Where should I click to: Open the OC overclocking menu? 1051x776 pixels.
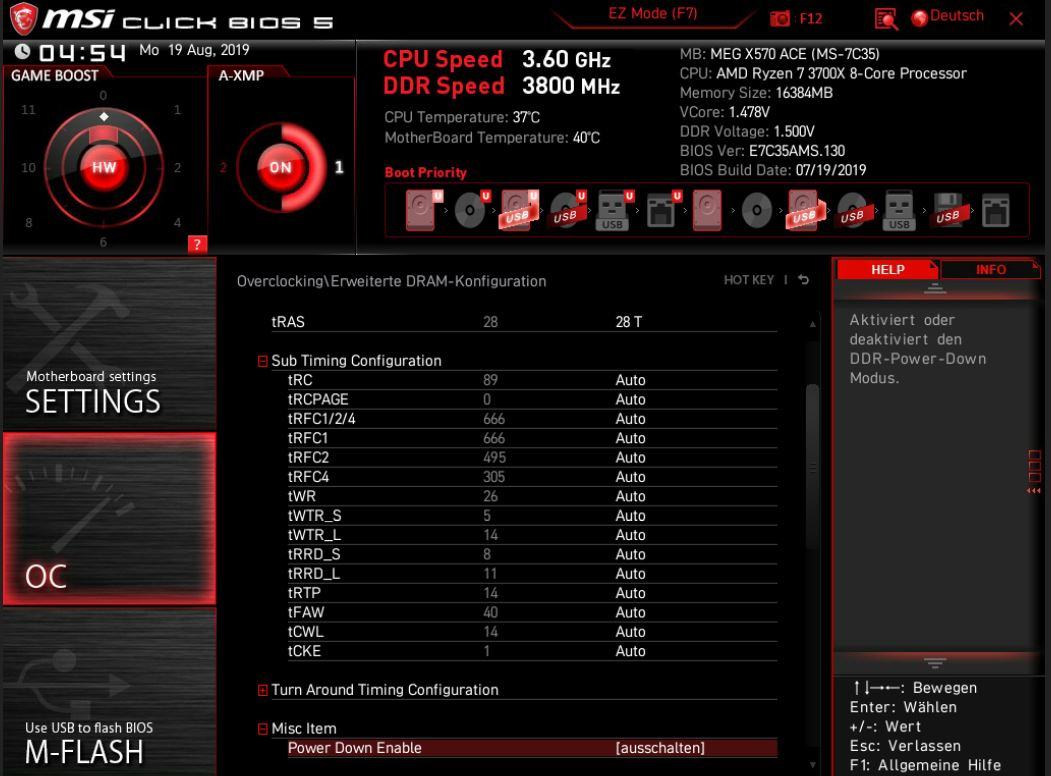point(109,519)
